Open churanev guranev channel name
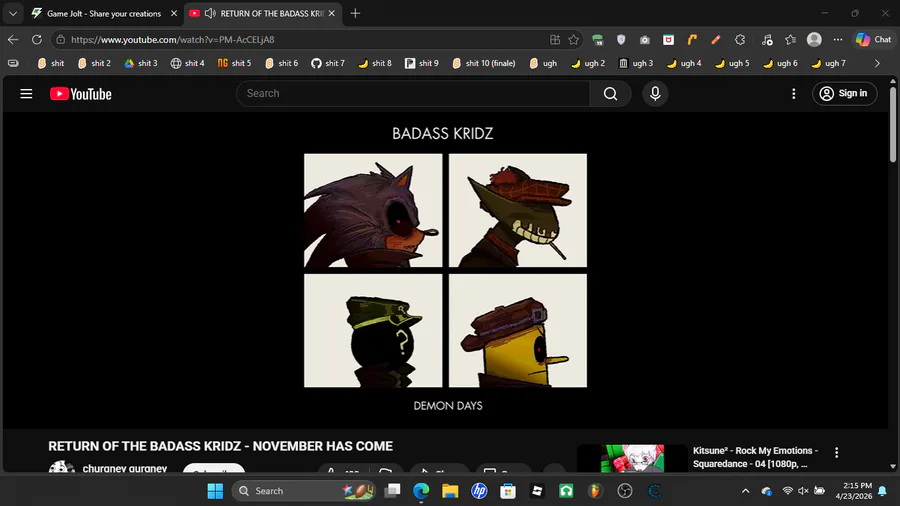The width and height of the screenshot is (900, 506). point(125,469)
